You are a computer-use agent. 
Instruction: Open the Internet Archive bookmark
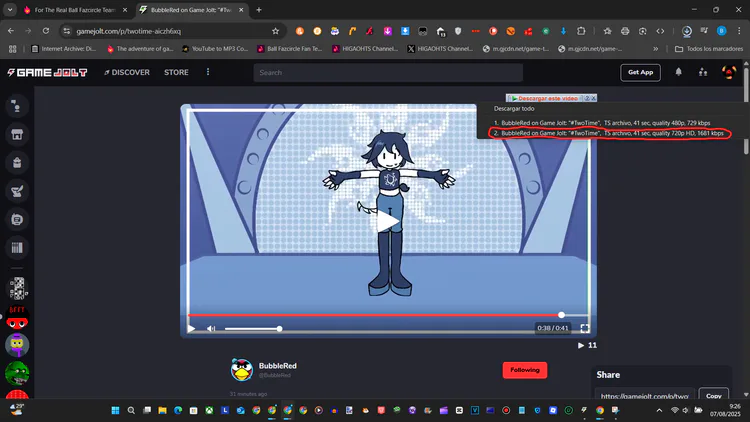tap(63, 49)
